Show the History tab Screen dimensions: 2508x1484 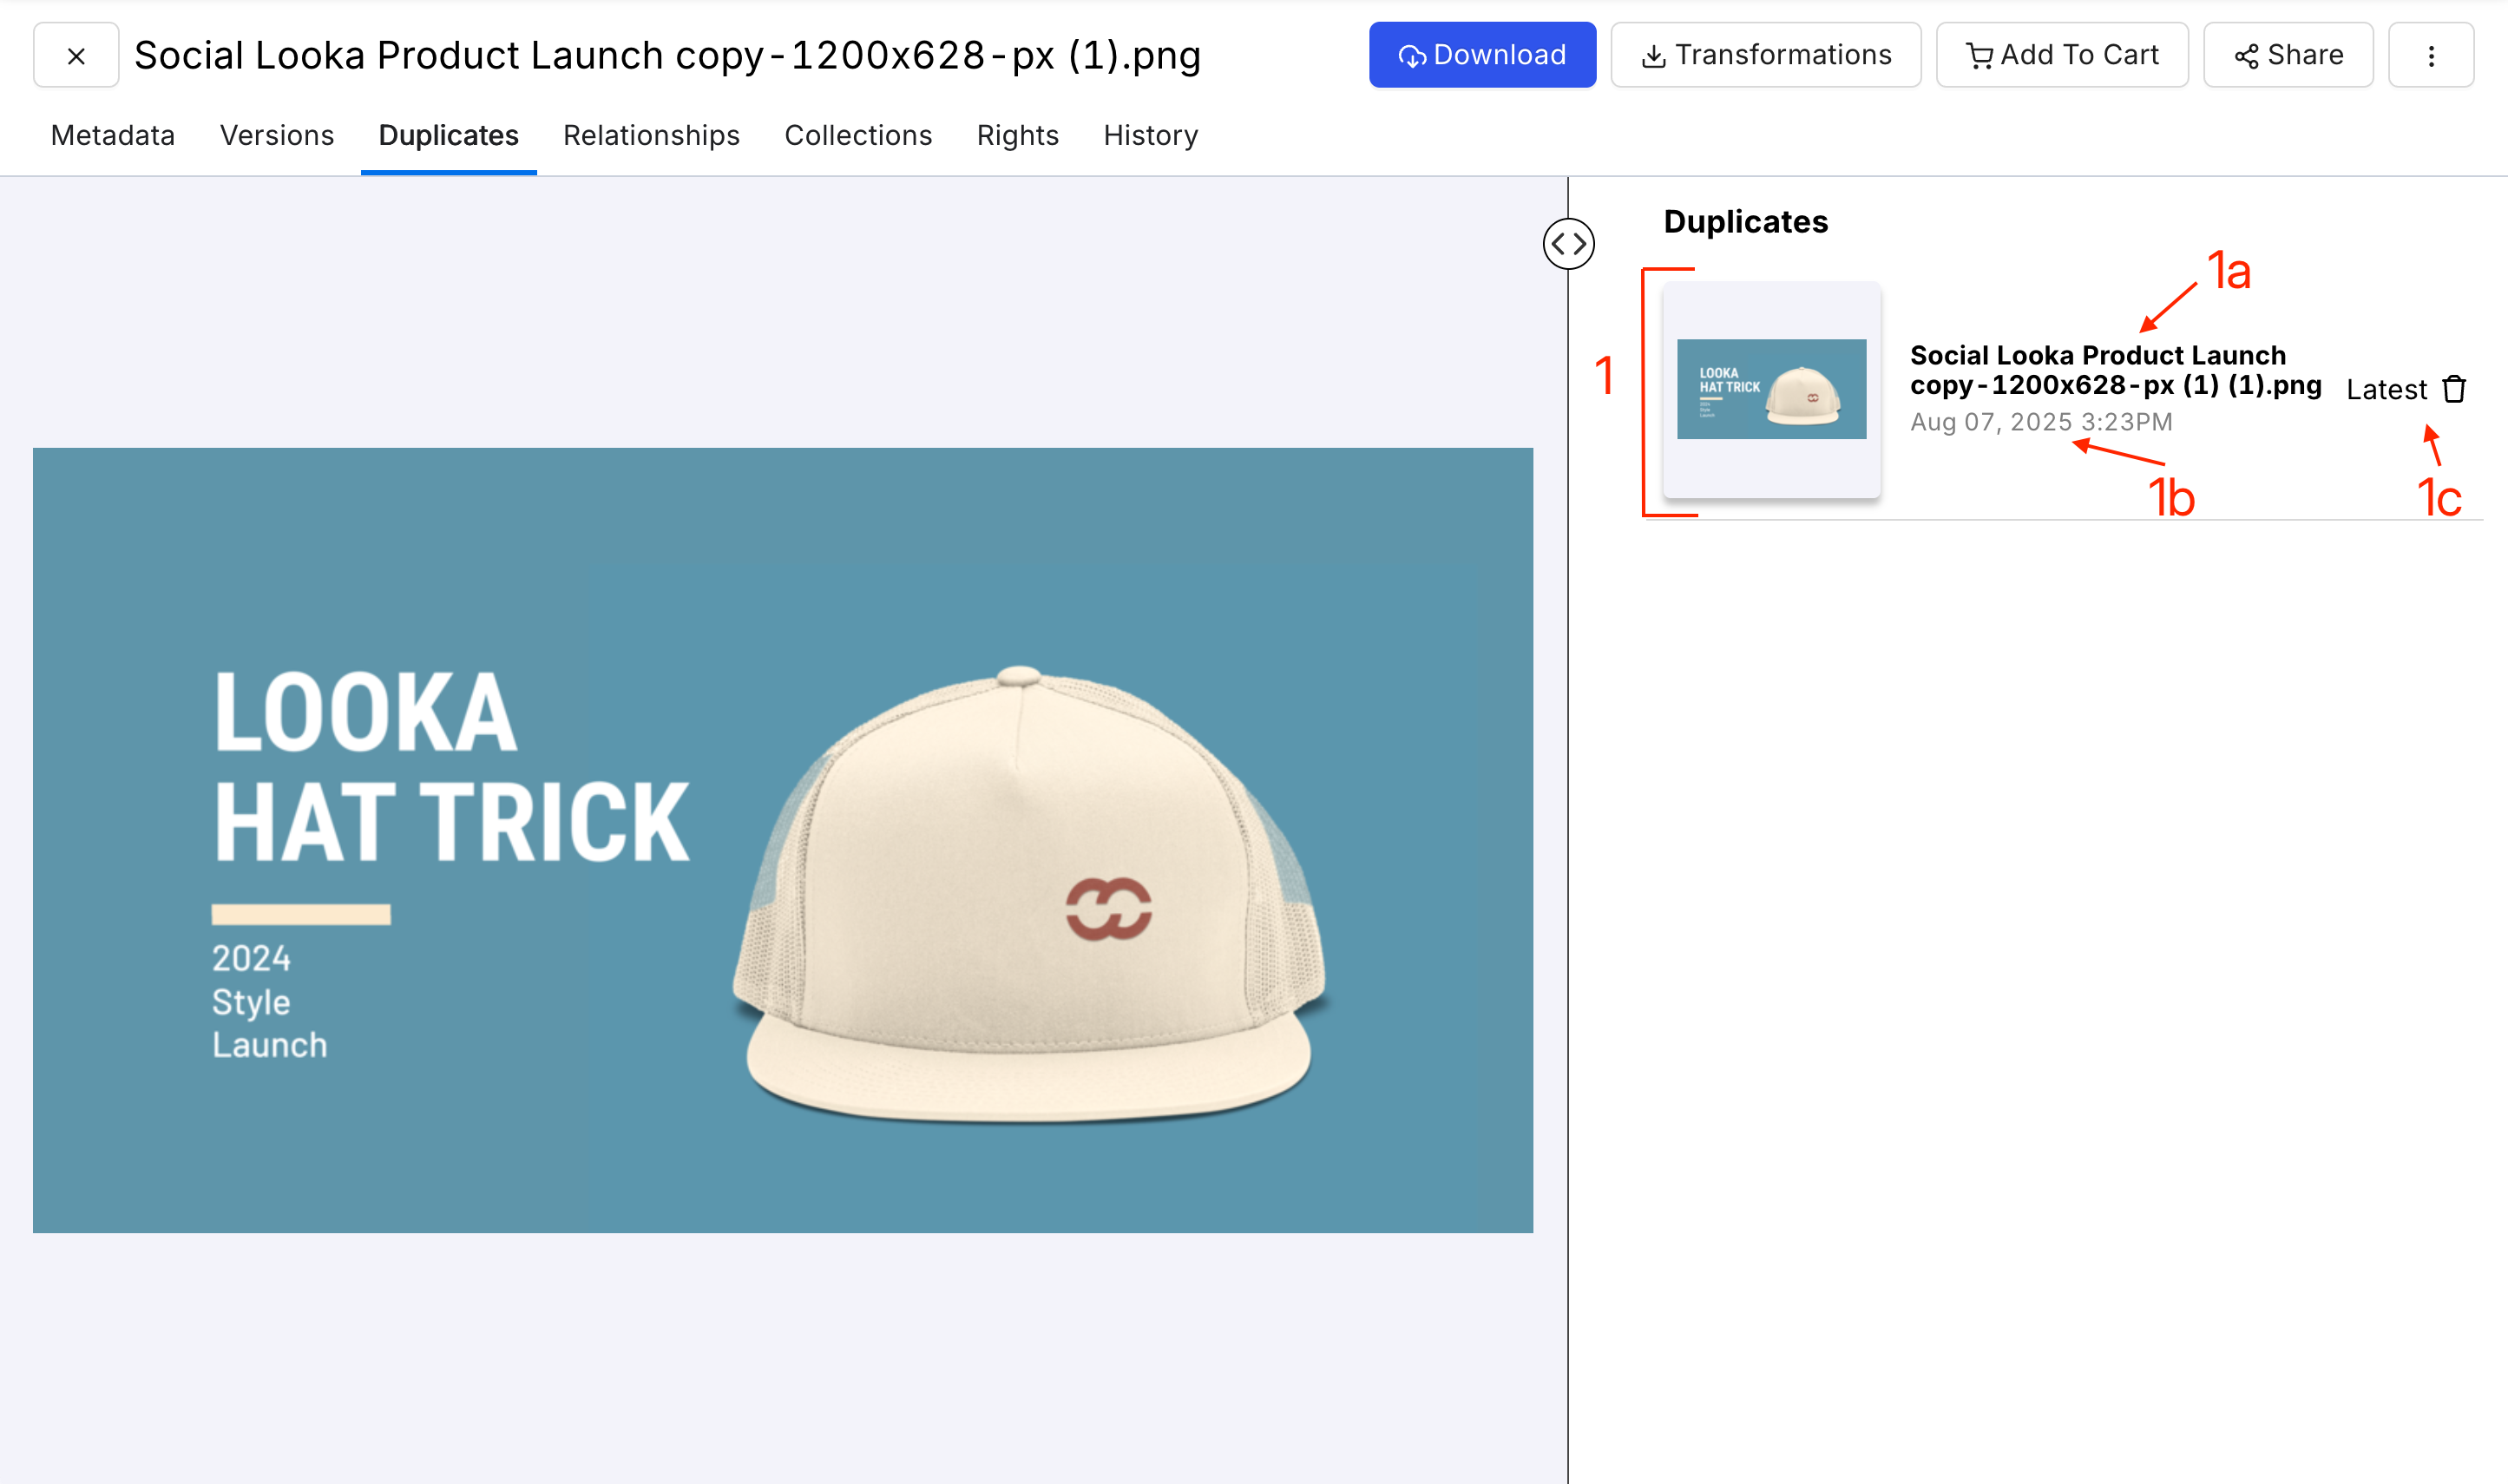pyautogui.click(x=1150, y=135)
